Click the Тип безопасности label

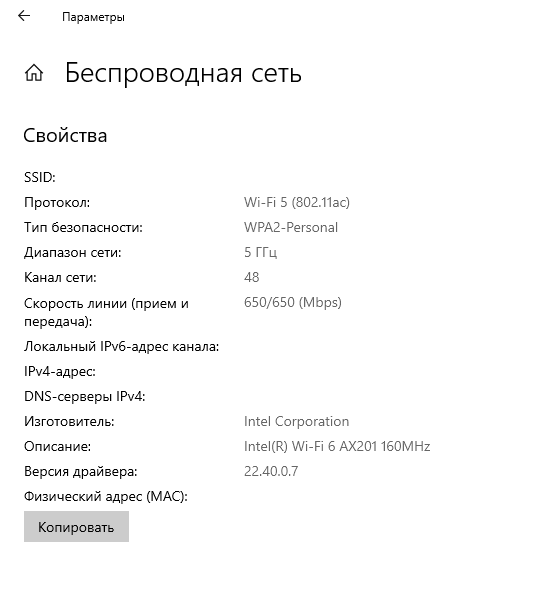click(83, 227)
